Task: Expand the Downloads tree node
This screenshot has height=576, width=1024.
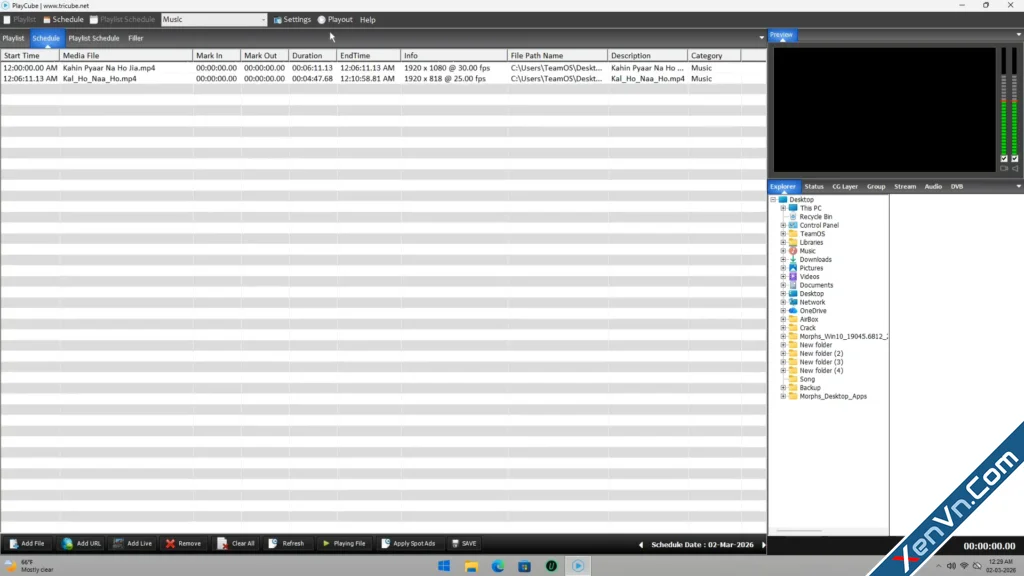Action: [x=783, y=259]
